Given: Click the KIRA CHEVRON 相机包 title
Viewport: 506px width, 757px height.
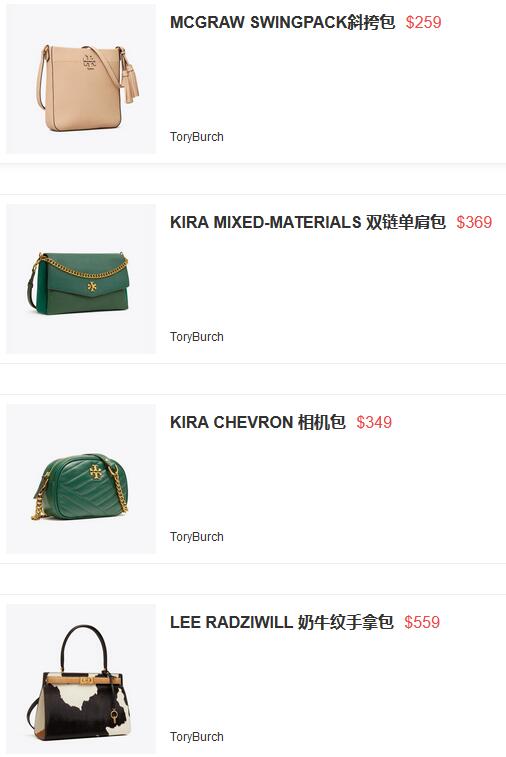Looking at the screenshot, I should (258, 422).
